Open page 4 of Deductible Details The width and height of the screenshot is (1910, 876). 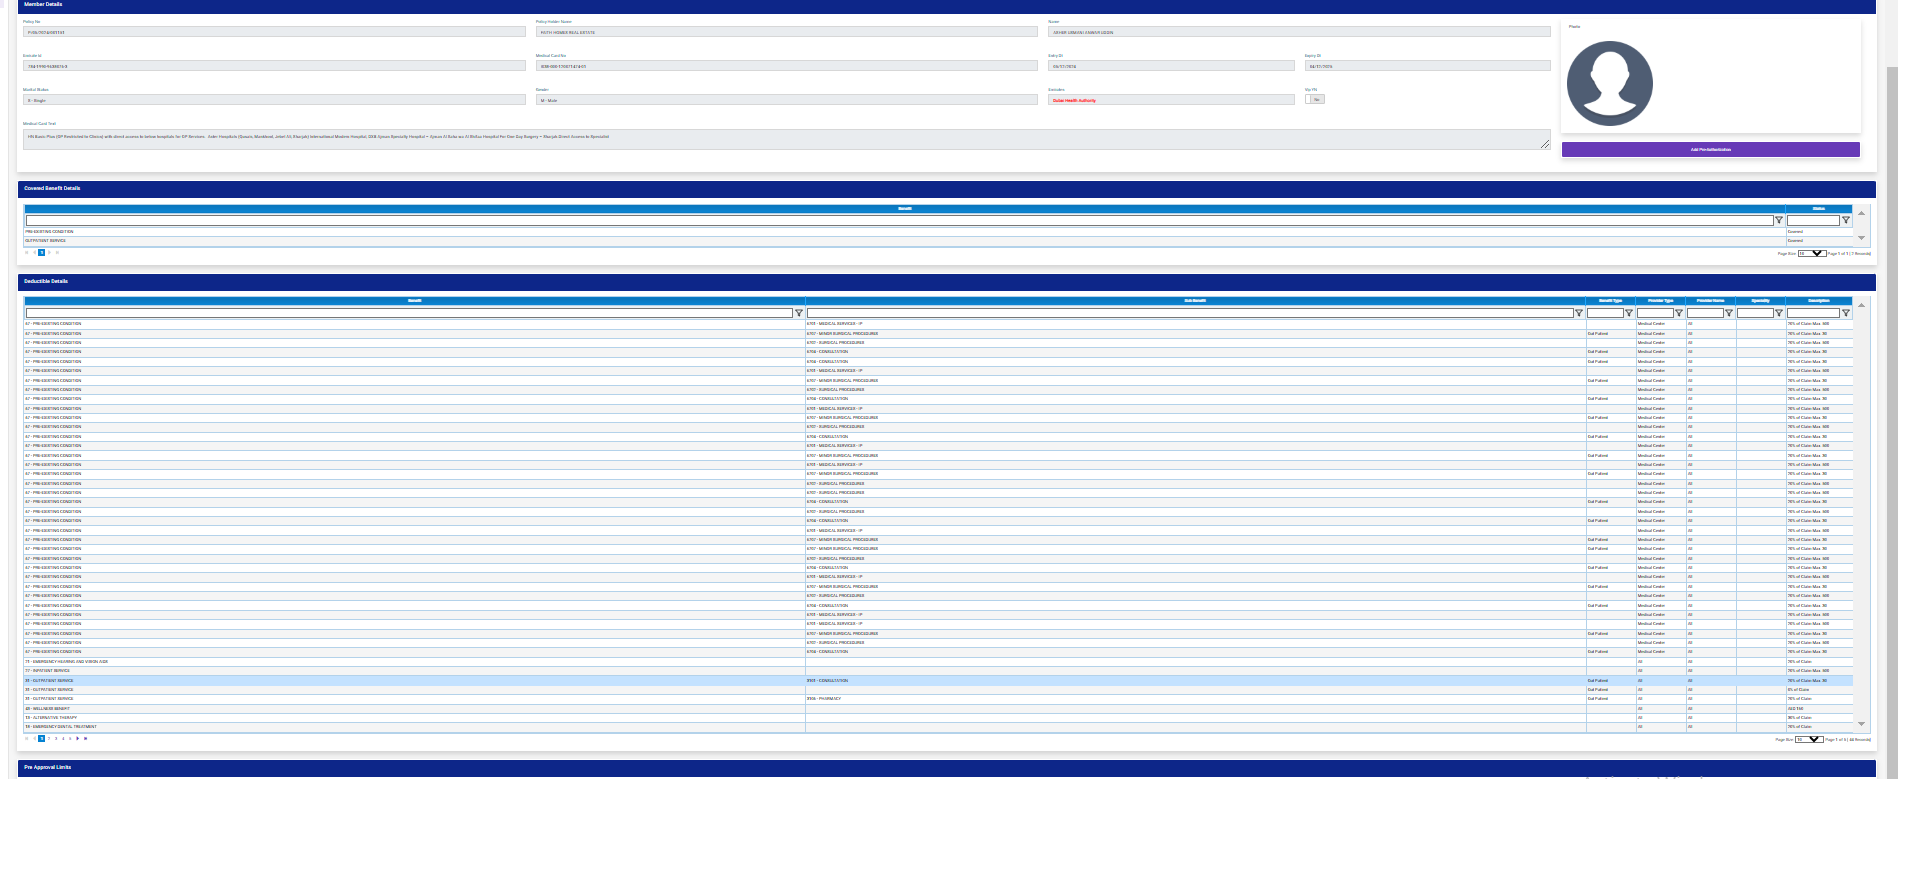click(63, 739)
